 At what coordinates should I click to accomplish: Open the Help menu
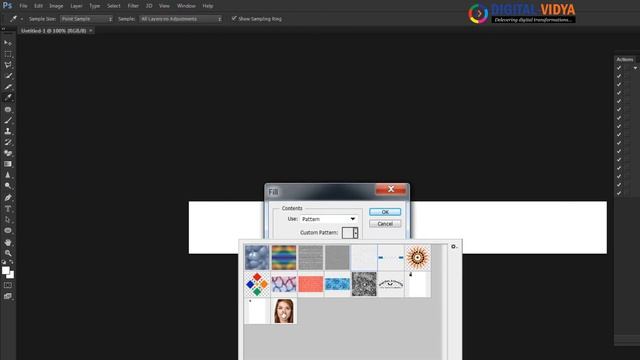[x=208, y=6]
